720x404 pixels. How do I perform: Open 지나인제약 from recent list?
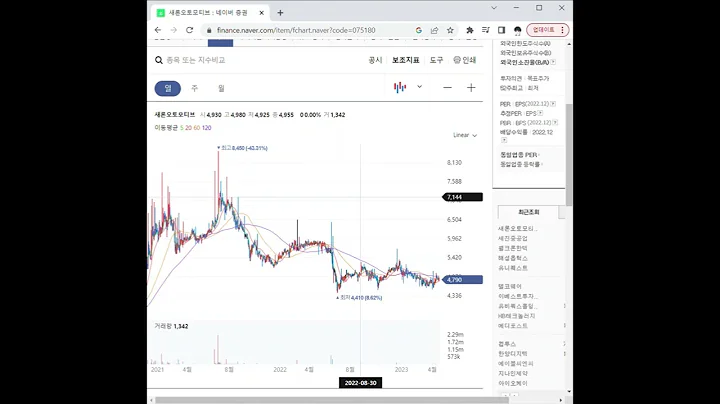click(x=513, y=373)
